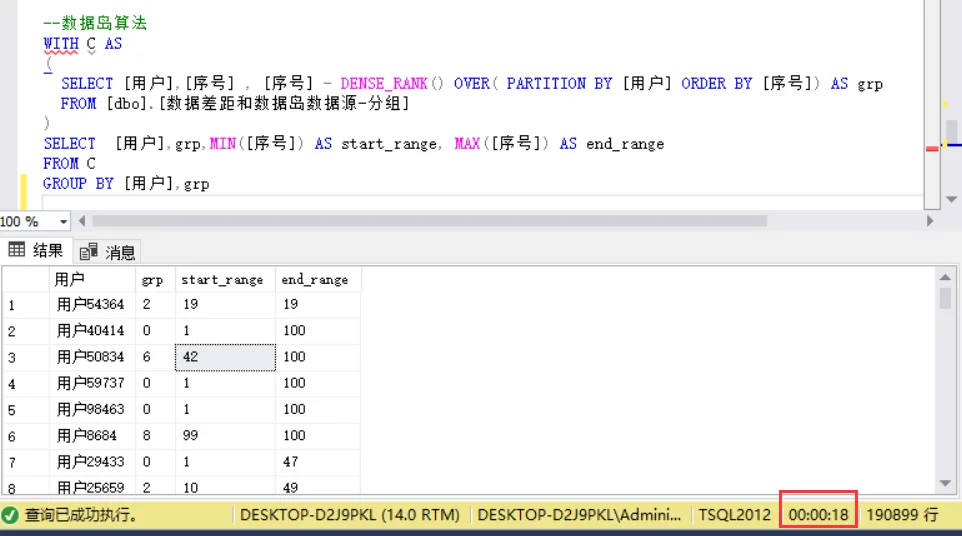Click the results table icon on 结果 tab
The height and width of the screenshot is (536, 962).
coord(17,250)
